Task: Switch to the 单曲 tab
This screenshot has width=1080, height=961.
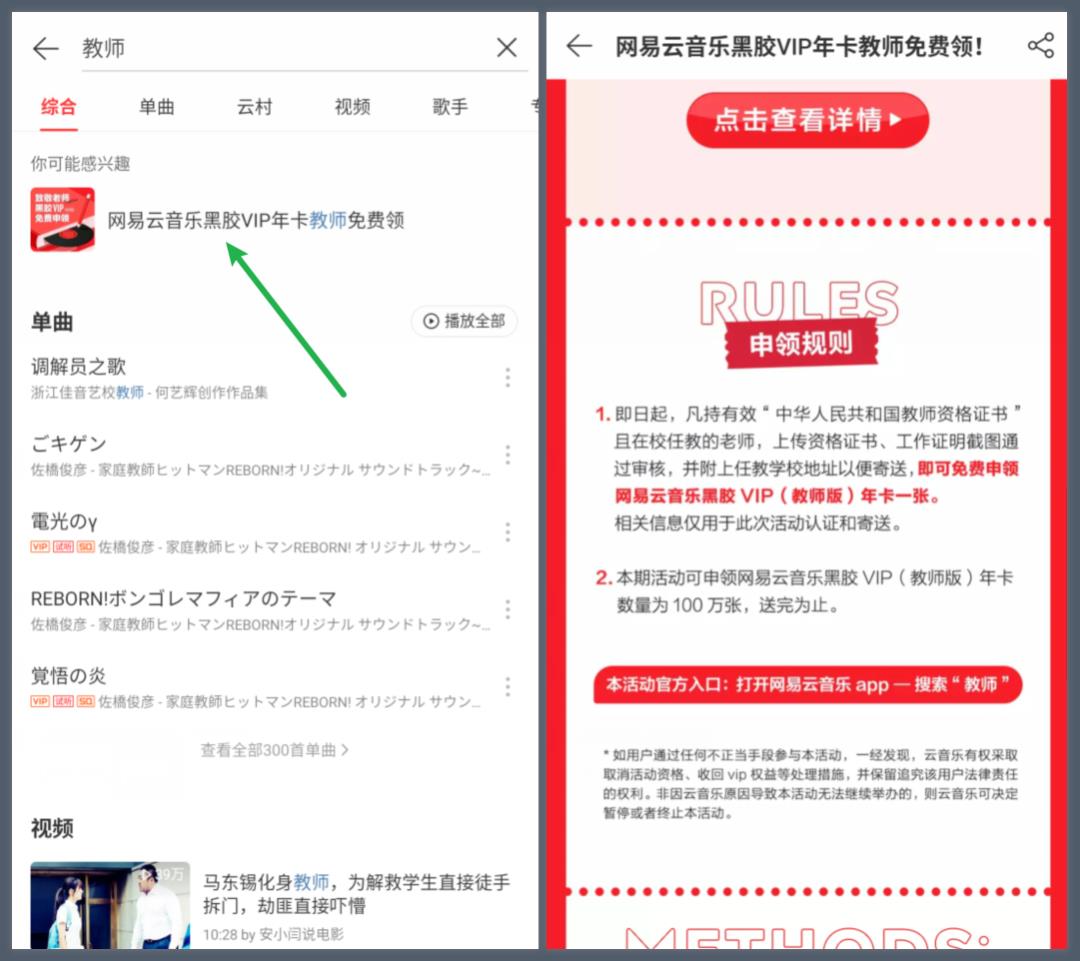Action: 156,107
